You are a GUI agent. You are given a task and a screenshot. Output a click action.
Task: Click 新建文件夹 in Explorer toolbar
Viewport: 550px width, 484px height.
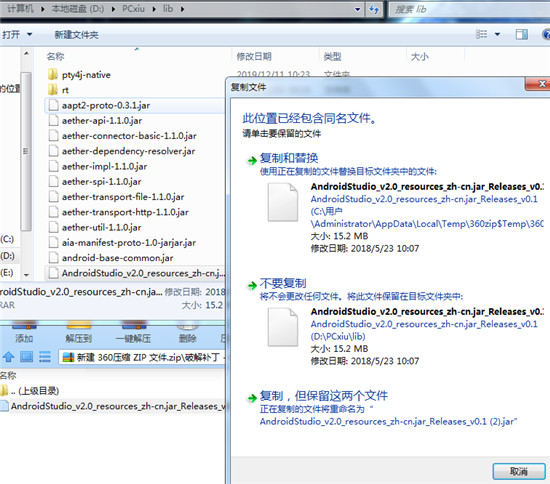[x=76, y=35]
